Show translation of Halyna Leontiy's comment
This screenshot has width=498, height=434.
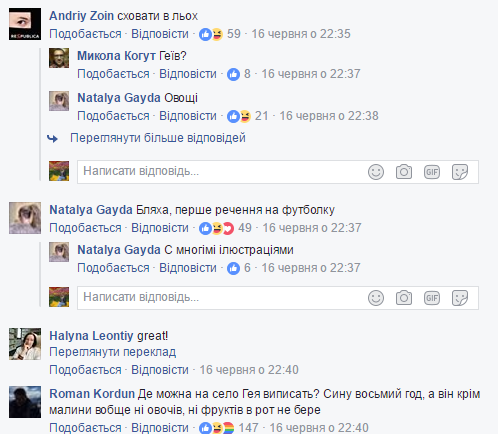click(113, 352)
